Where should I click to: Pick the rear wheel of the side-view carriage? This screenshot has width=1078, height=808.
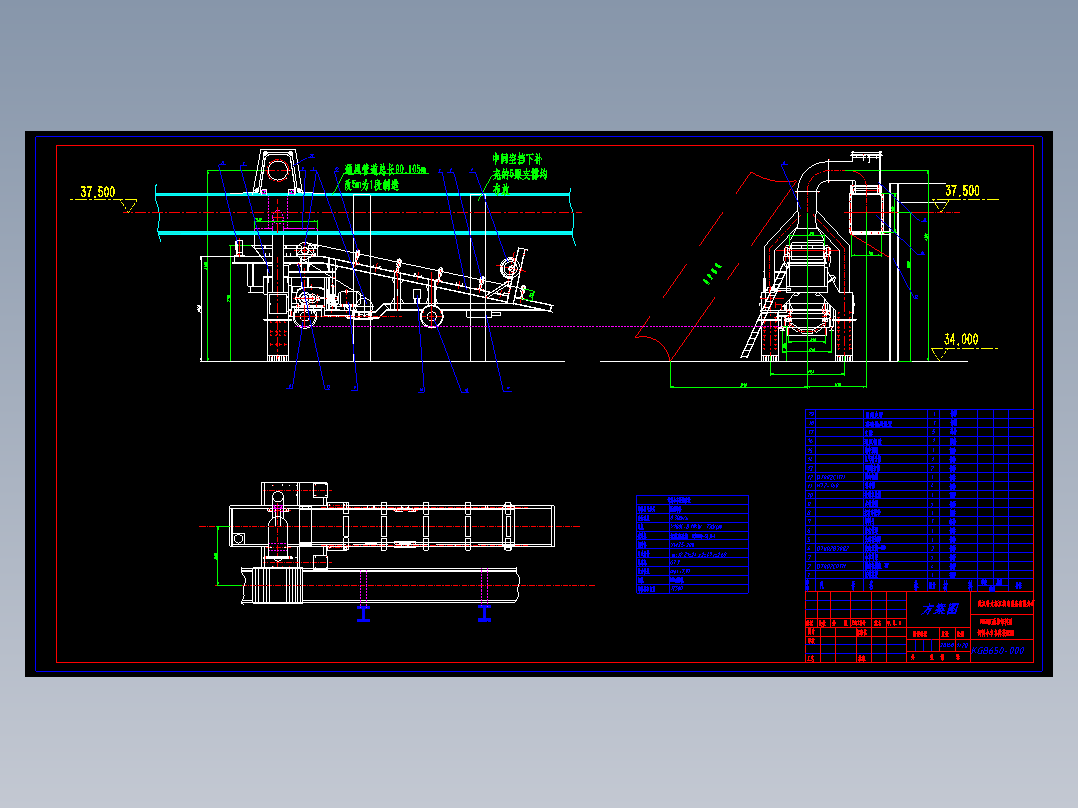[431, 316]
